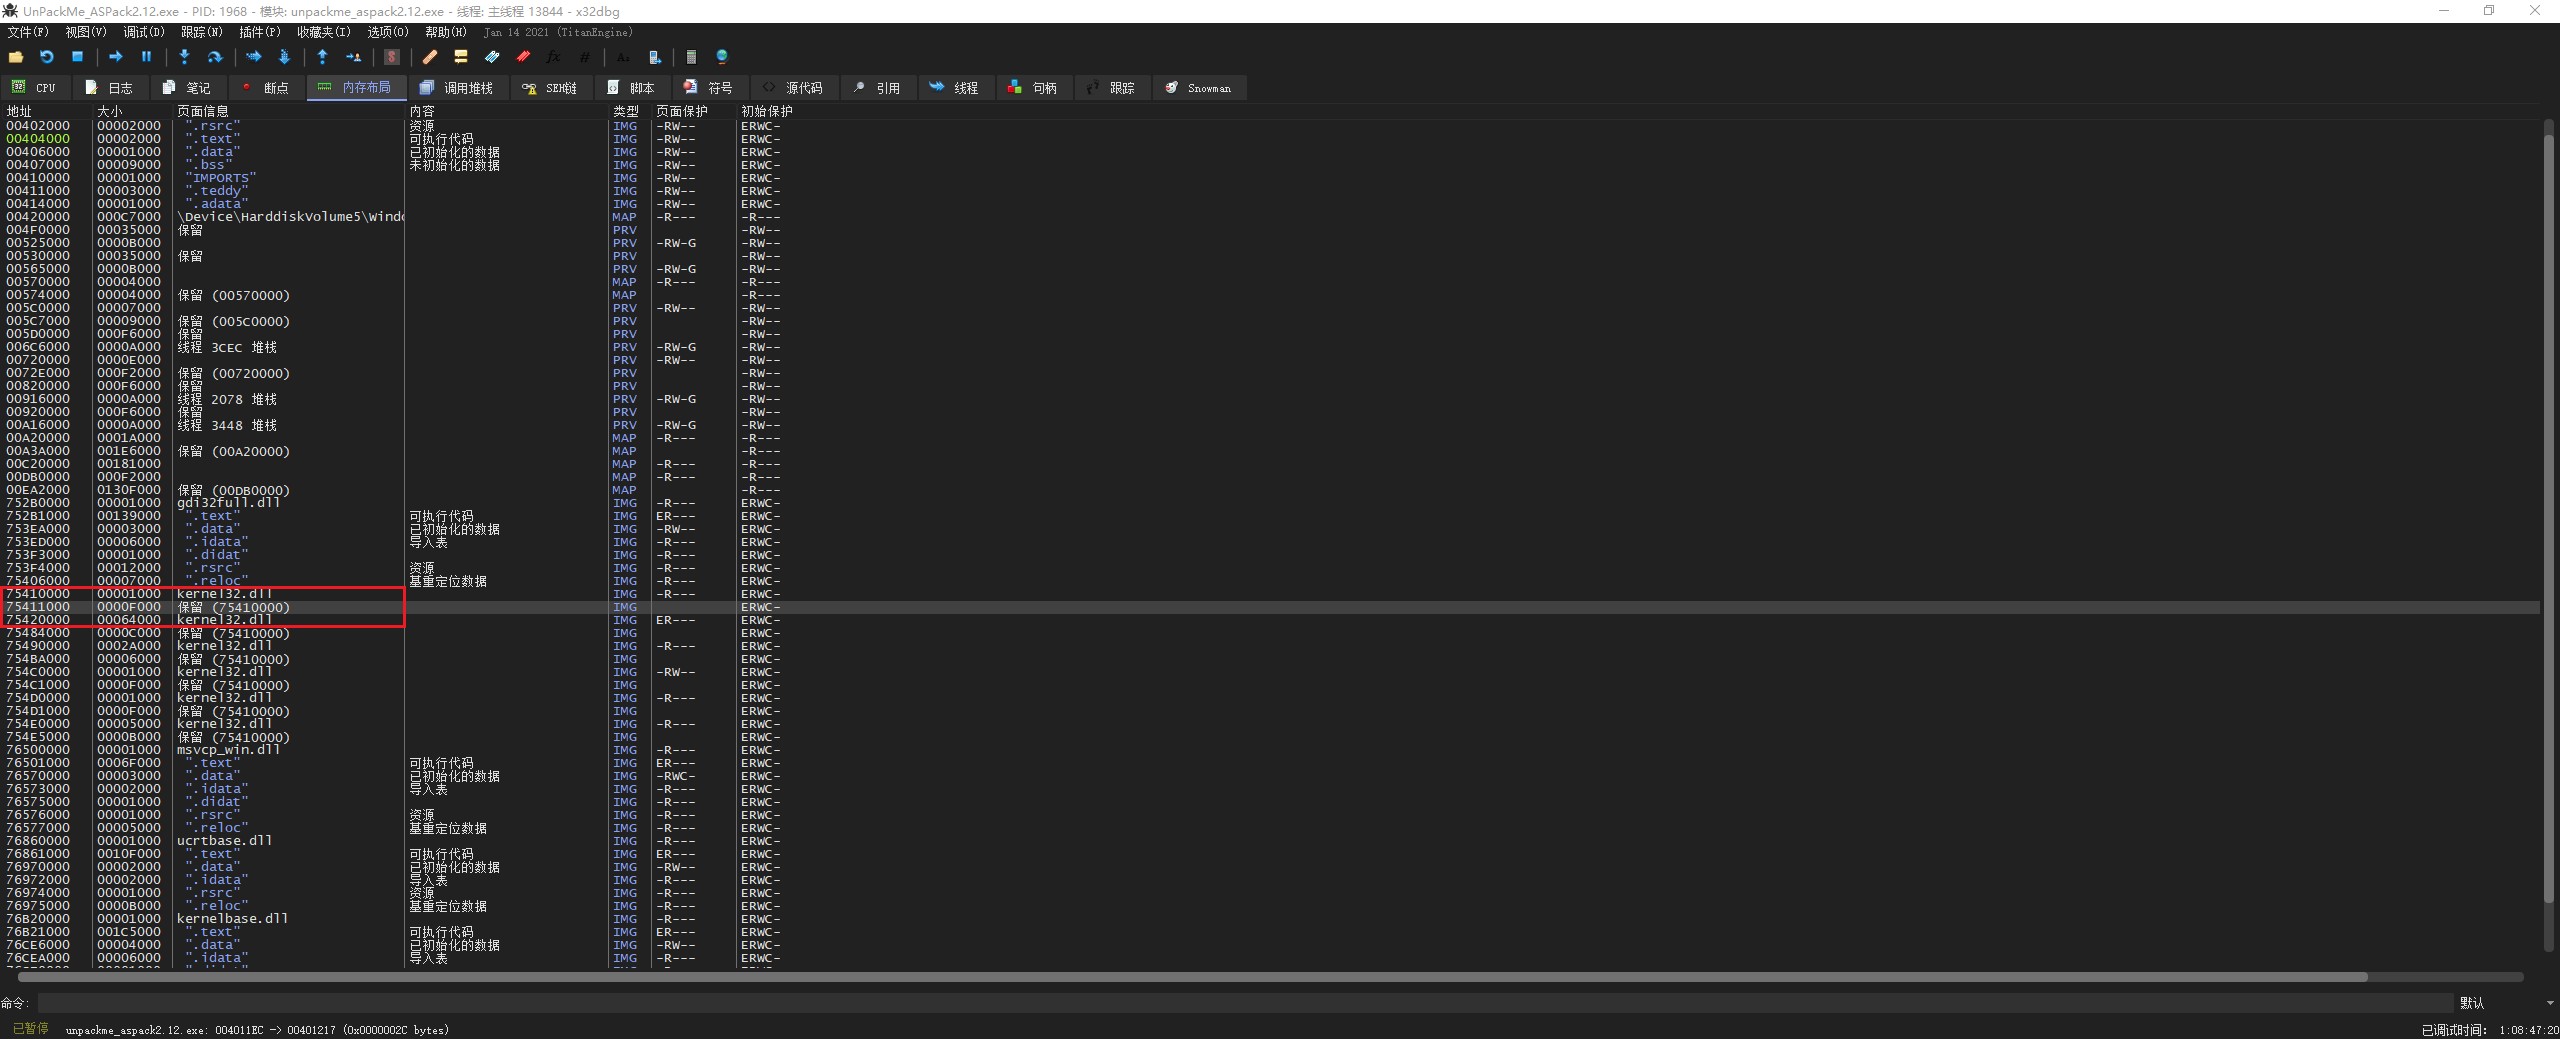Viewport: 2560px width, 1039px height.
Task: Open the Labels tag icon
Action: coord(492,57)
